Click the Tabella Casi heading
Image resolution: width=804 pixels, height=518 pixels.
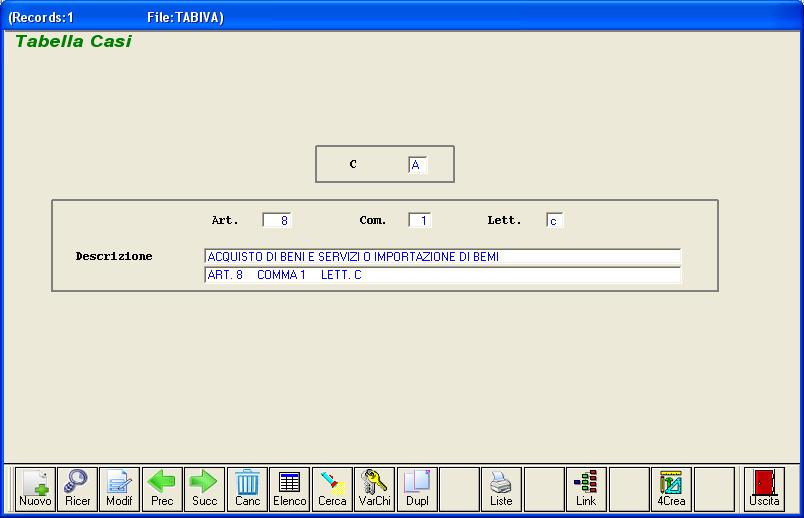click(x=73, y=41)
